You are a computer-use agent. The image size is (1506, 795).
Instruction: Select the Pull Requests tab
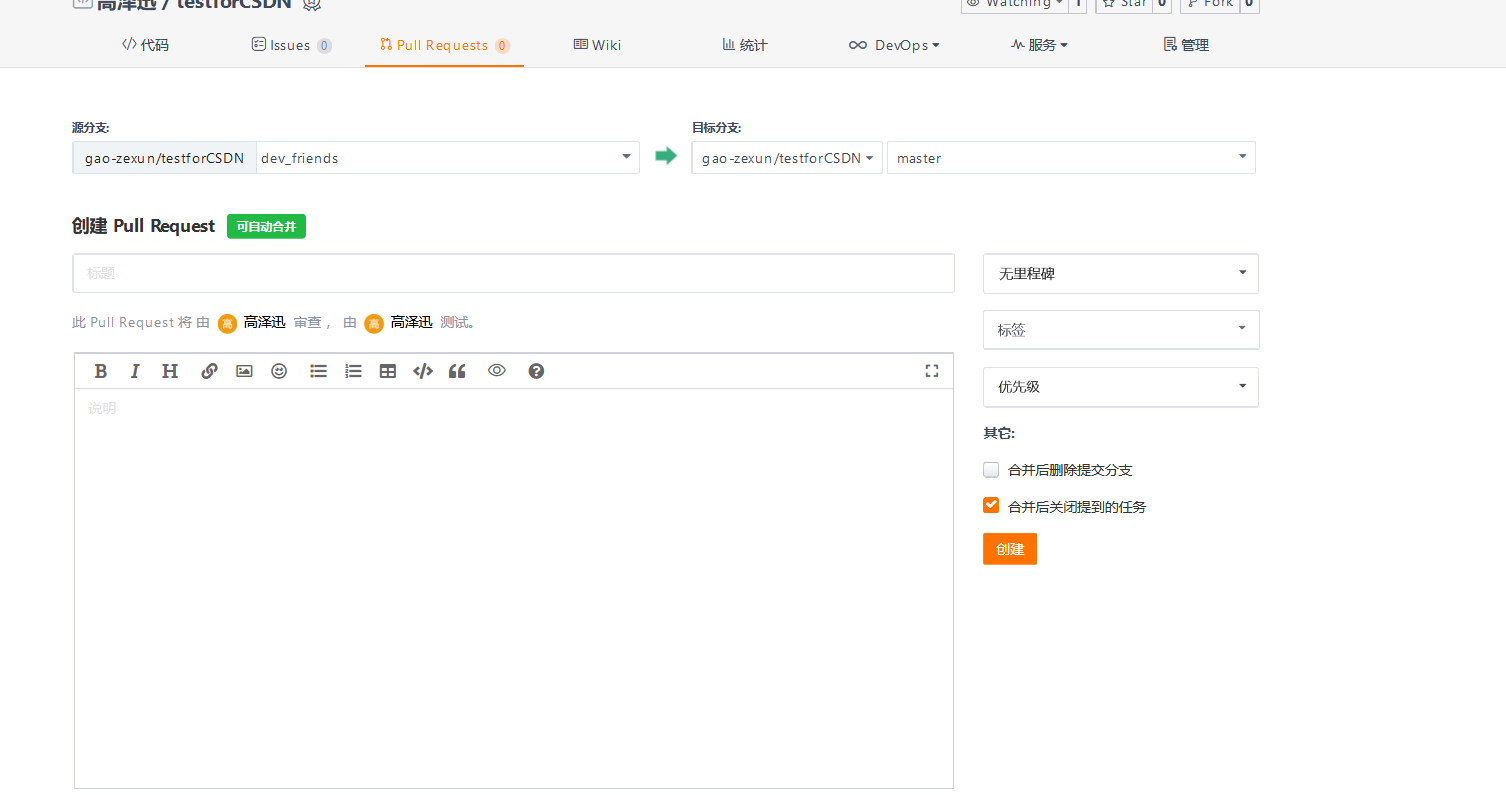point(445,45)
